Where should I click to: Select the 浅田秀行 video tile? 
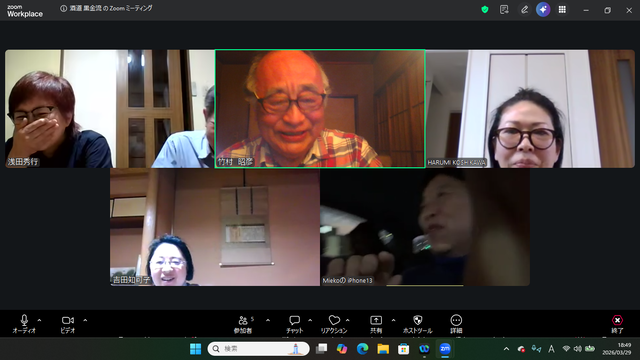(110, 109)
